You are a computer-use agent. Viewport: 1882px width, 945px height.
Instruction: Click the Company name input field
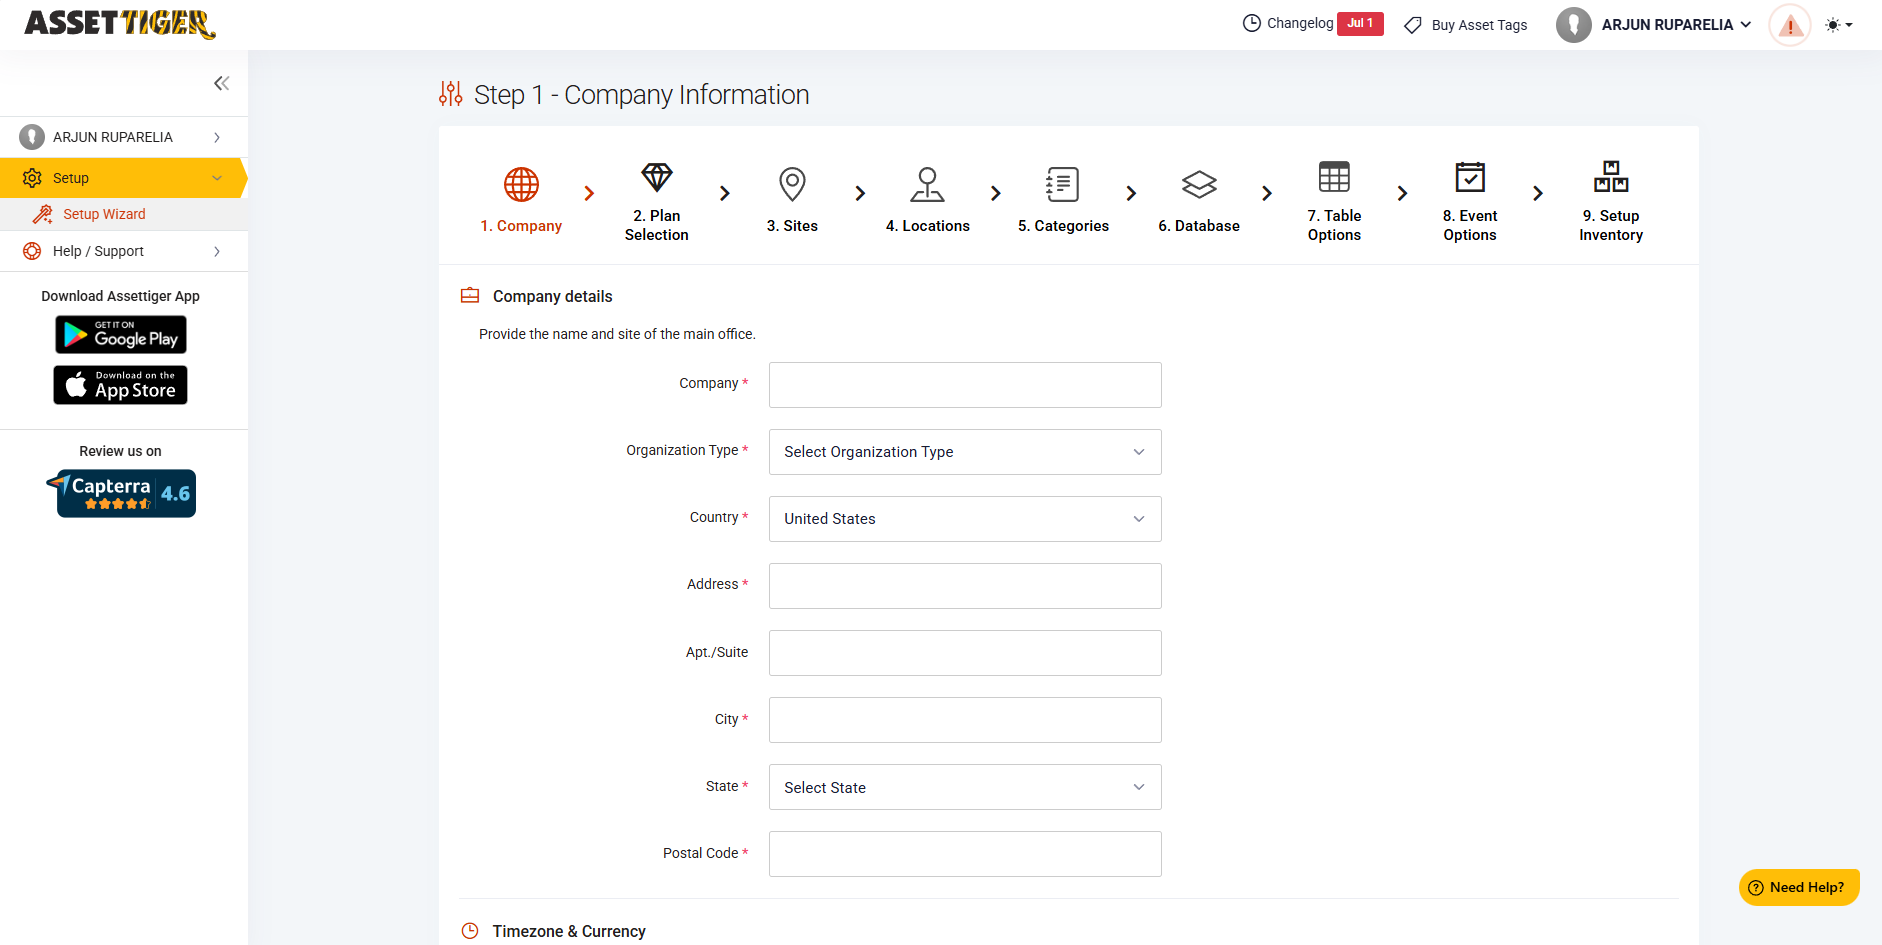964,385
